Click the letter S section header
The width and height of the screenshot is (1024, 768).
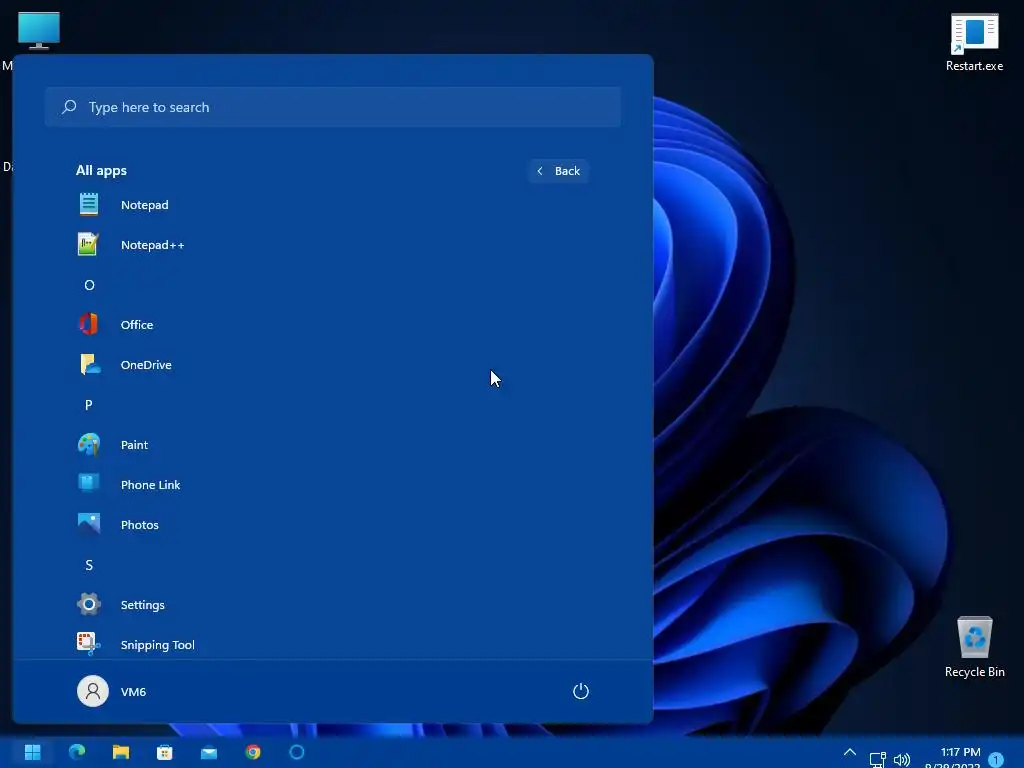pos(89,565)
